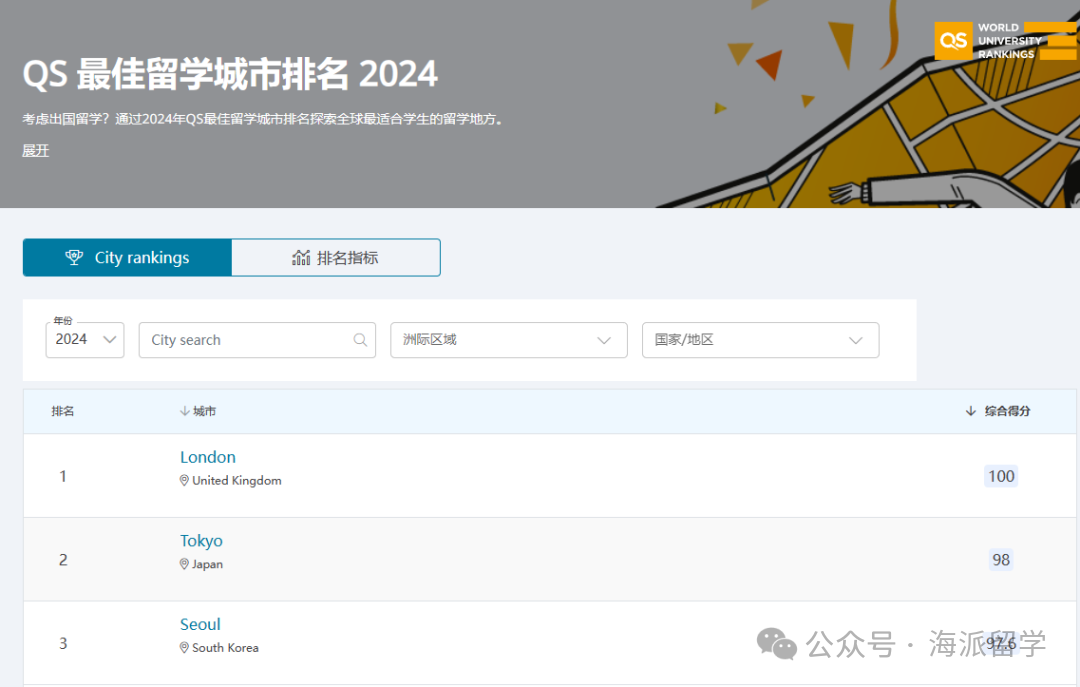Click the rank number 2 cell
Screen dimensions: 1080x687
click(63, 560)
